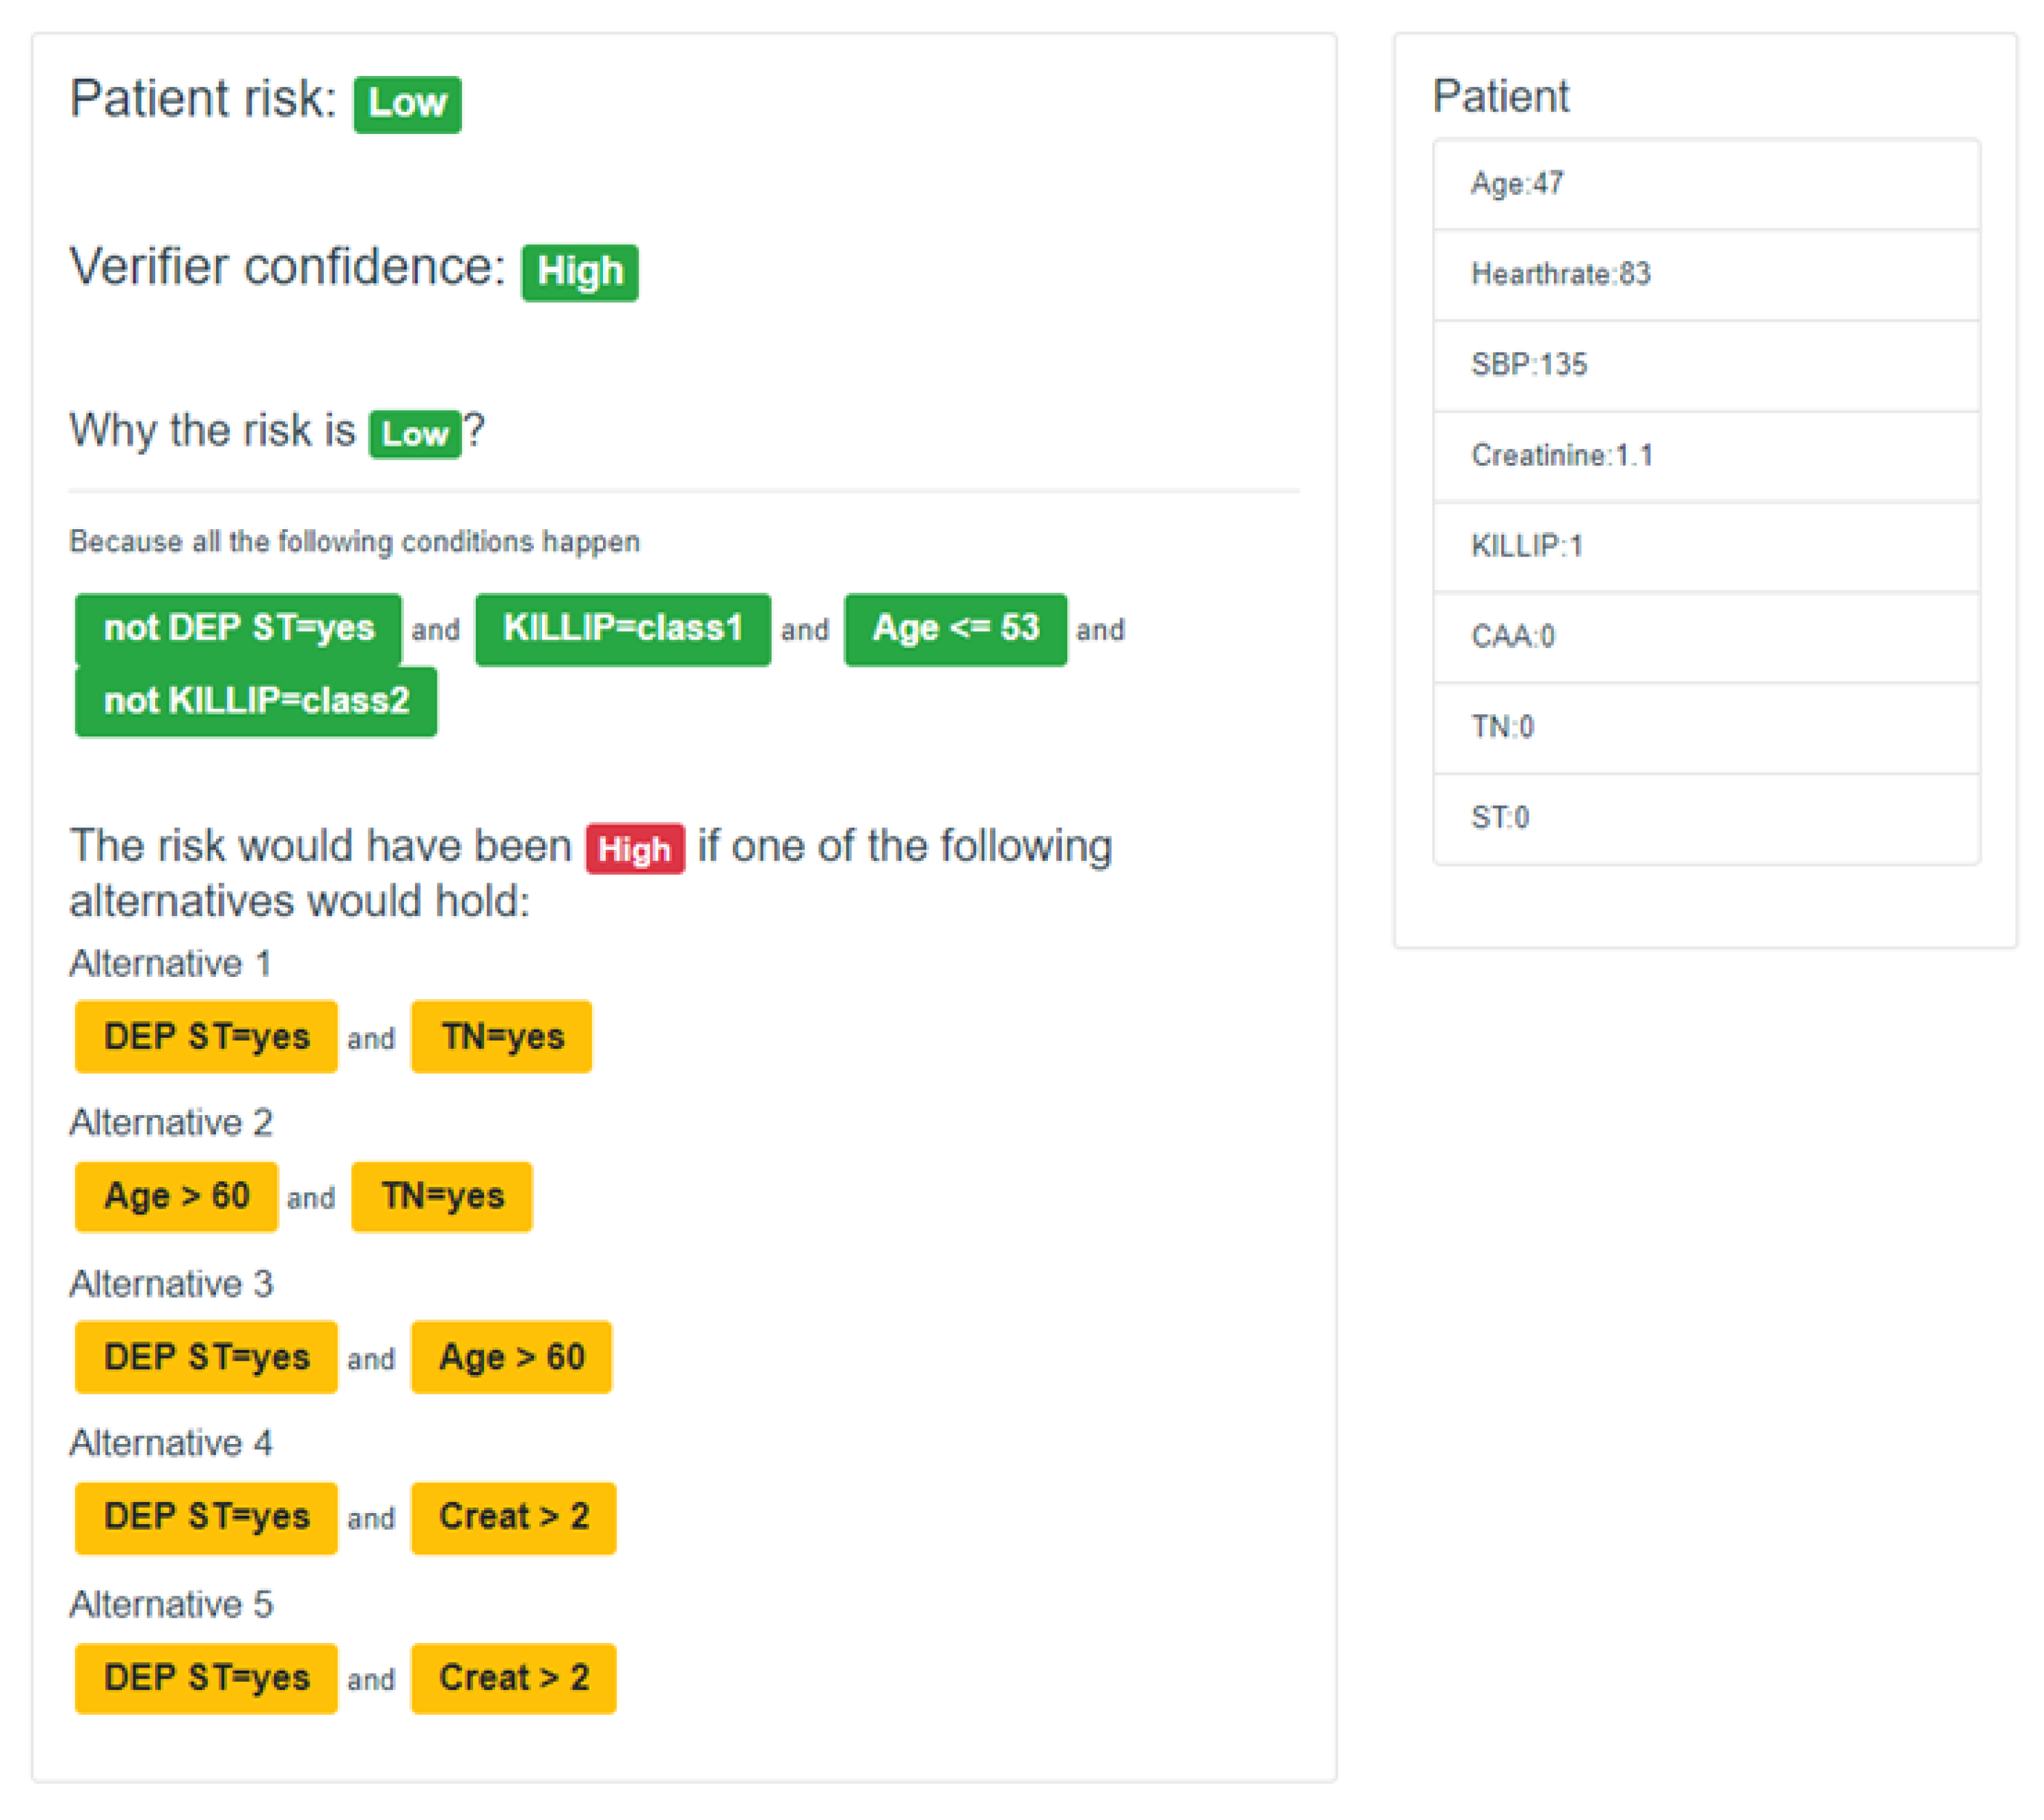
Task: Select 'Age > 60' tag under Alternative 2
Action: tap(176, 1197)
